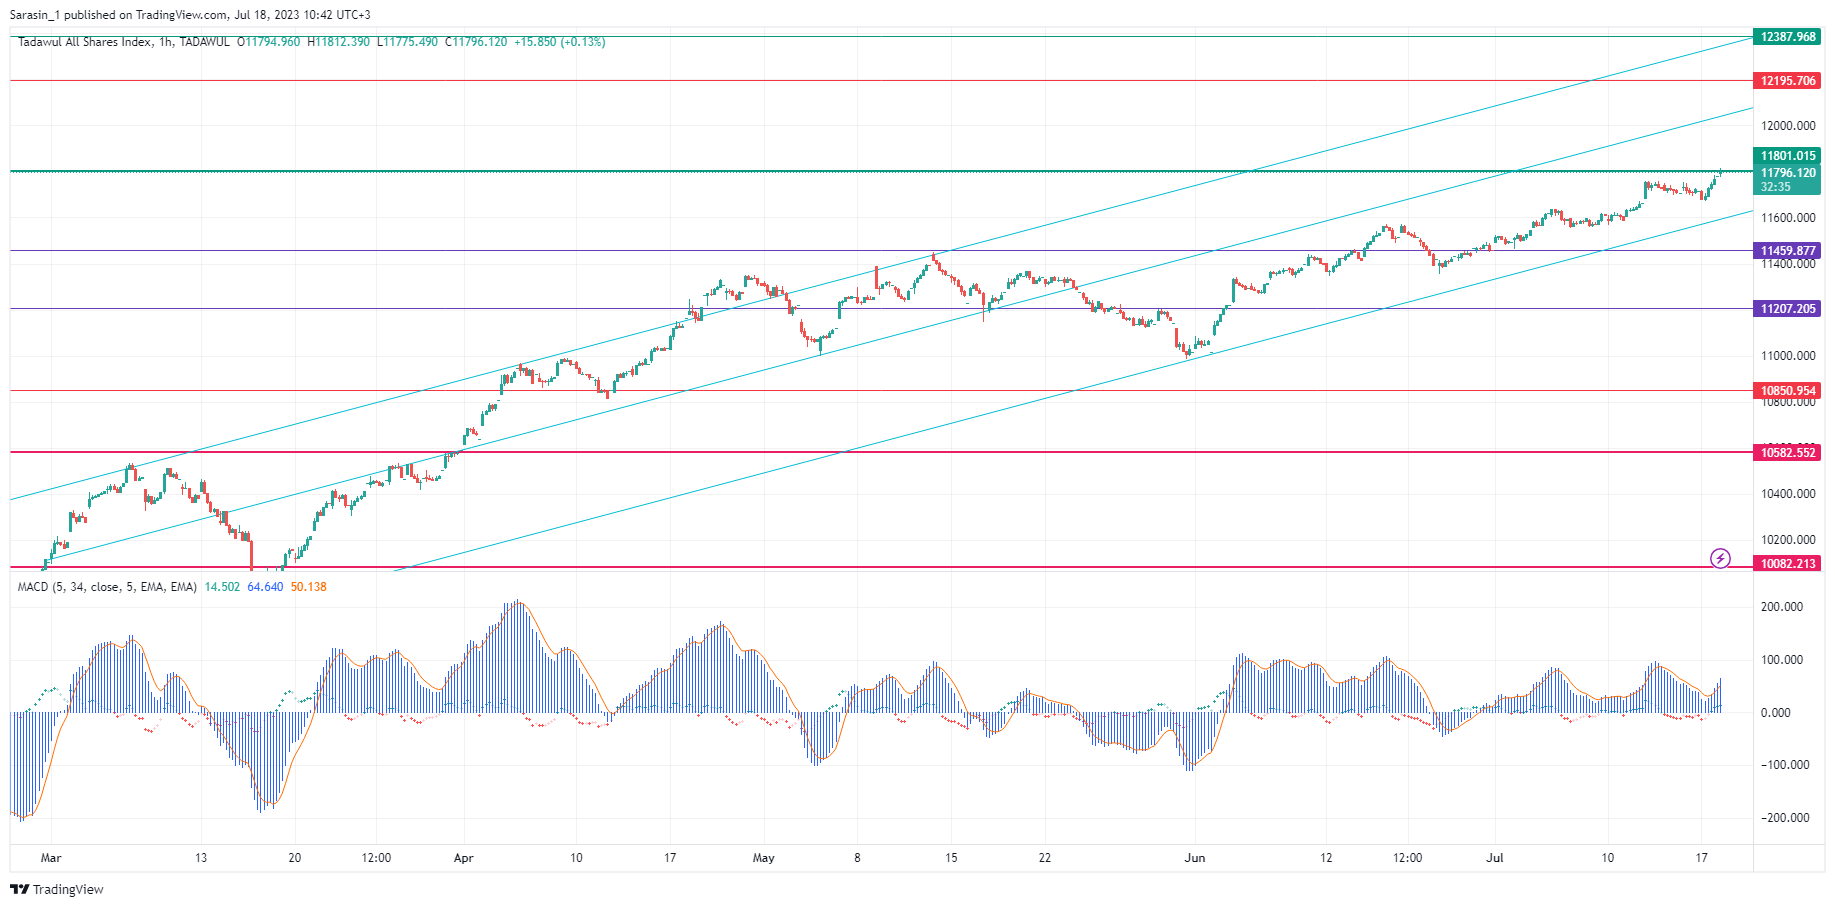The width and height of the screenshot is (1835, 907).
Task: Click the Sarasin_1 published on TradingView.com header
Action: 190,15
